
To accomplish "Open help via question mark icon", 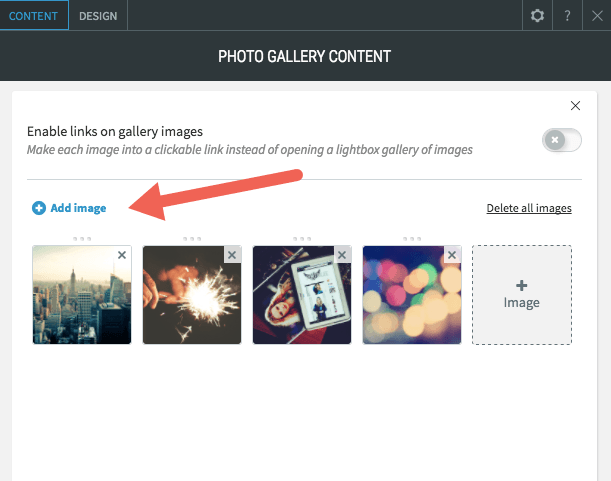I will [567, 16].
